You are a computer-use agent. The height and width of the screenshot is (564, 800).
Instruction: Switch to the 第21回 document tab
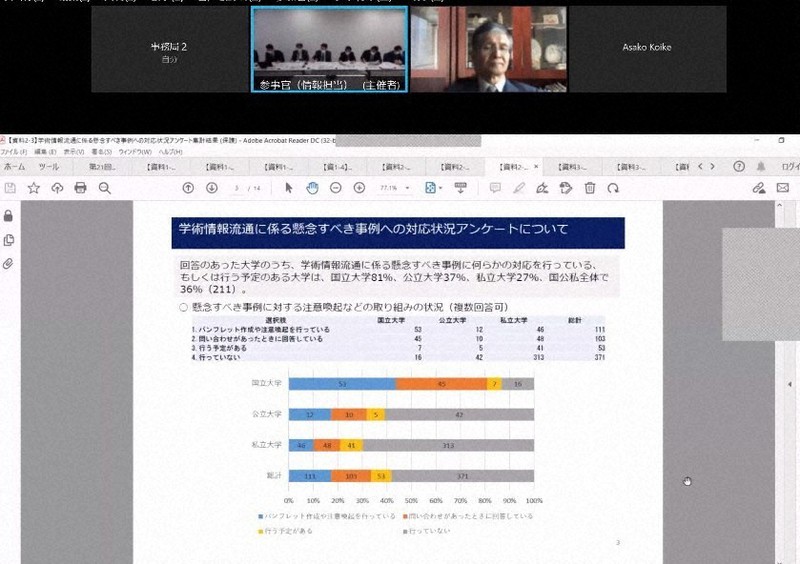coord(102,167)
